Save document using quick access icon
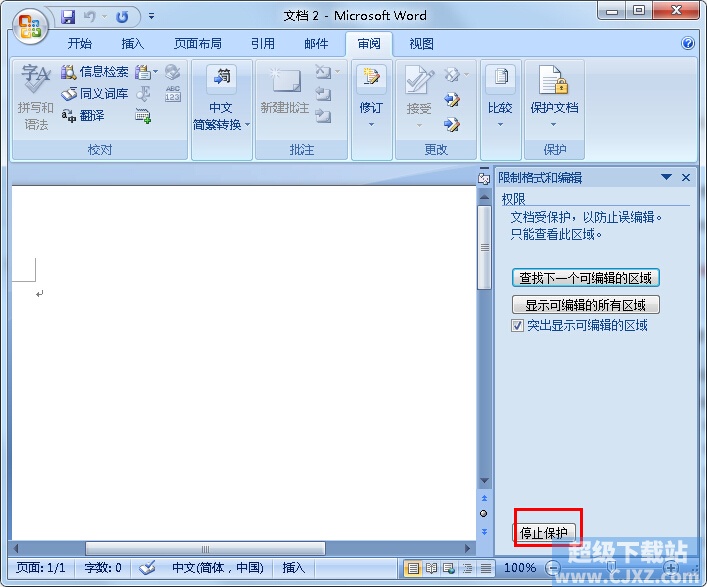 click(68, 17)
